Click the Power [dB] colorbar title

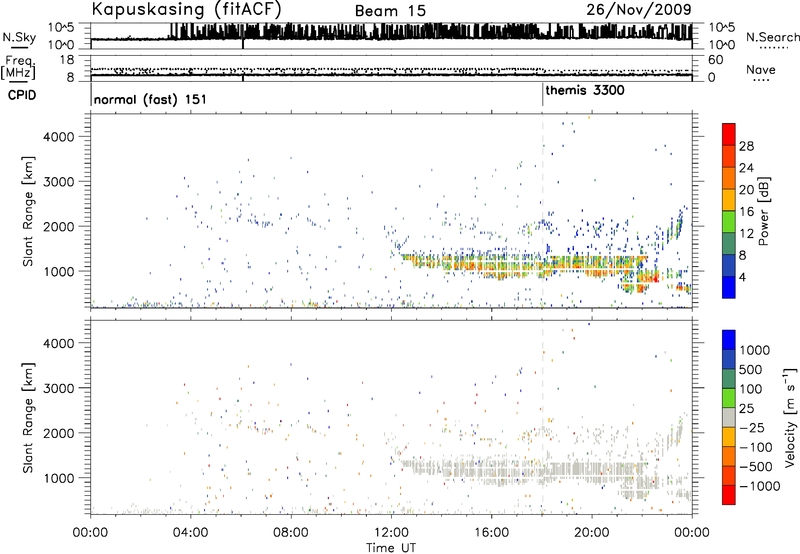click(764, 211)
